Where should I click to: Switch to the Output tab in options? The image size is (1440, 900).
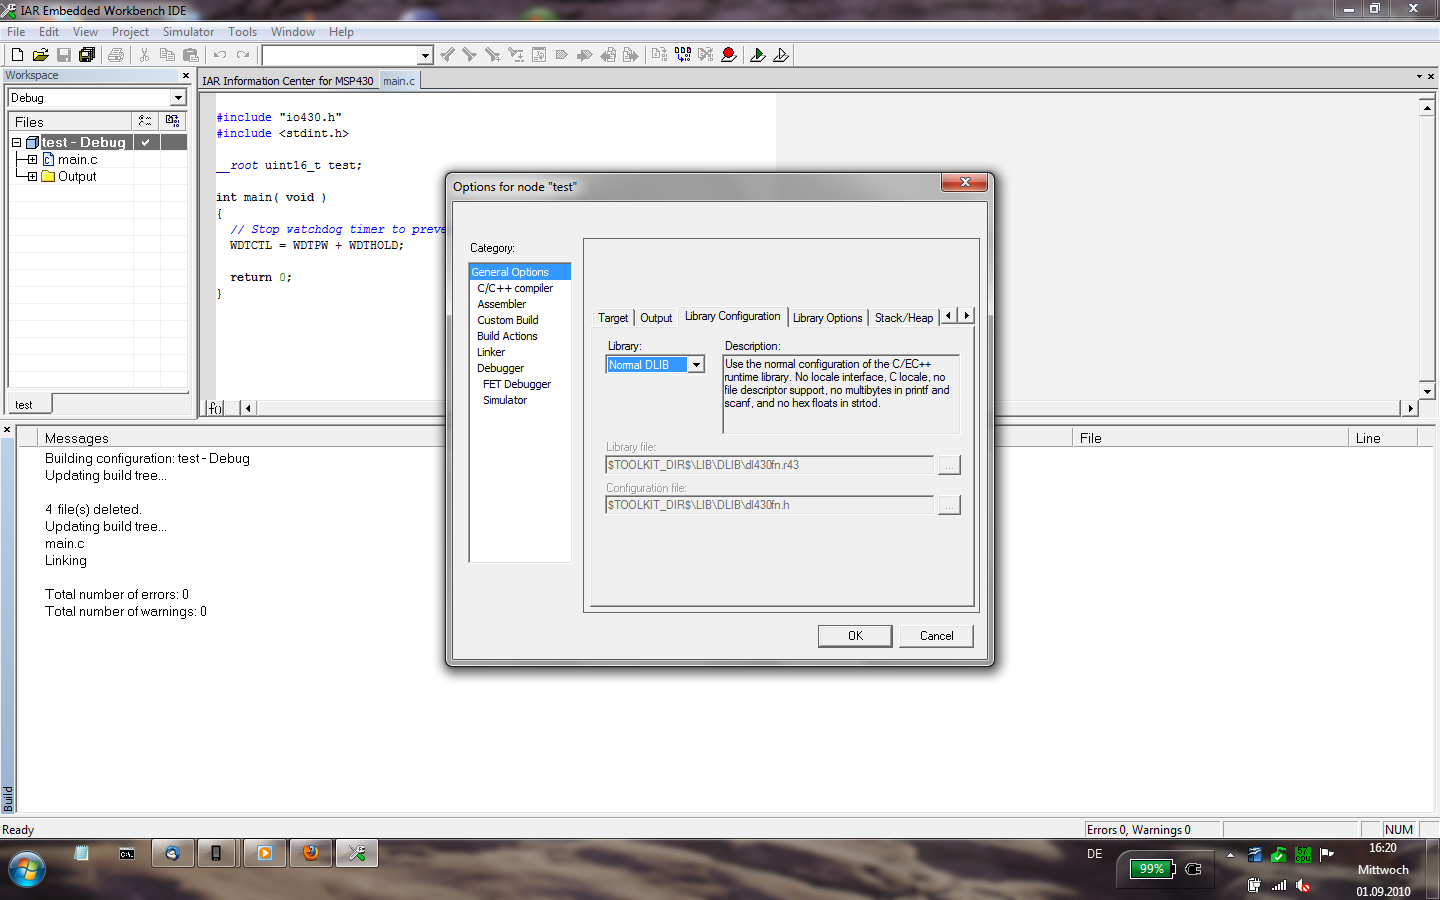tap(656, 318)
